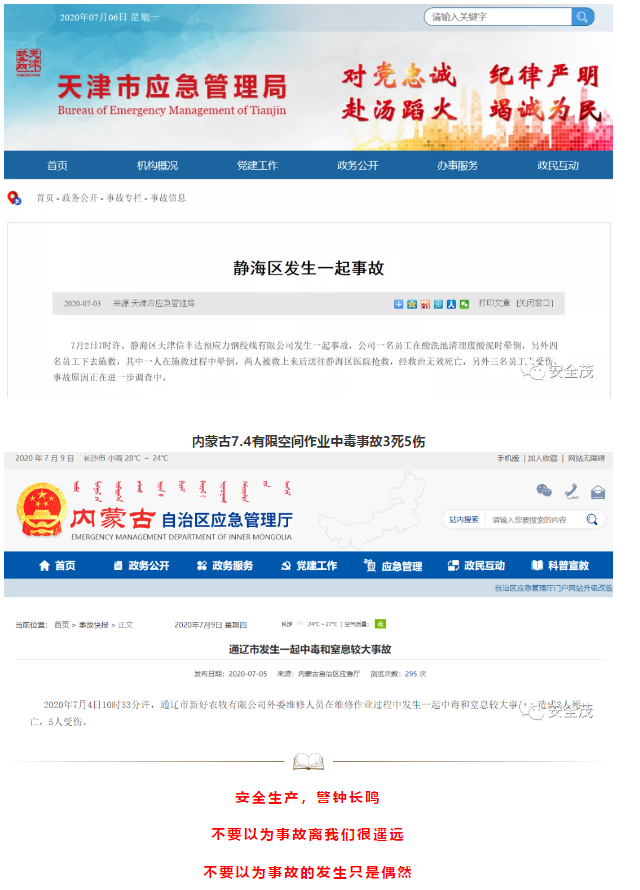Viewport: 640px width, 890px height.
Task: Click the blue plus share icon
Action: (398, 303)
